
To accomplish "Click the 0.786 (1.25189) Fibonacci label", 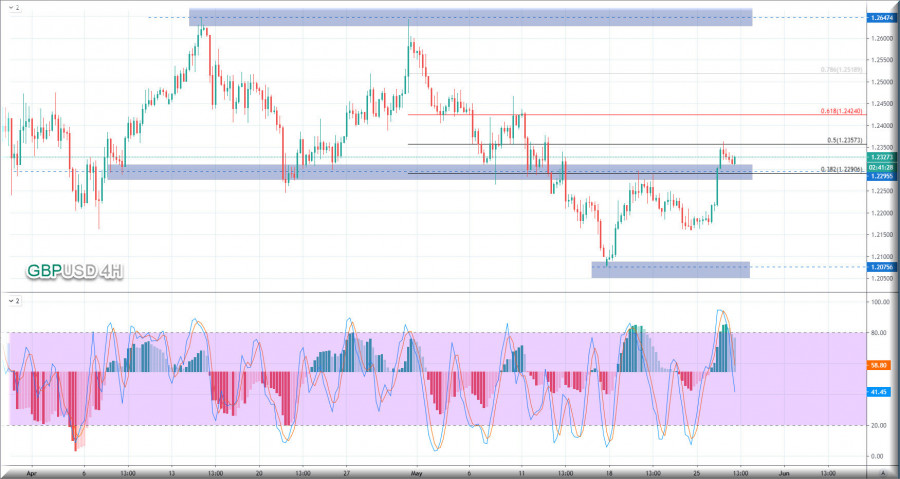I will click(x=841, y=70).
